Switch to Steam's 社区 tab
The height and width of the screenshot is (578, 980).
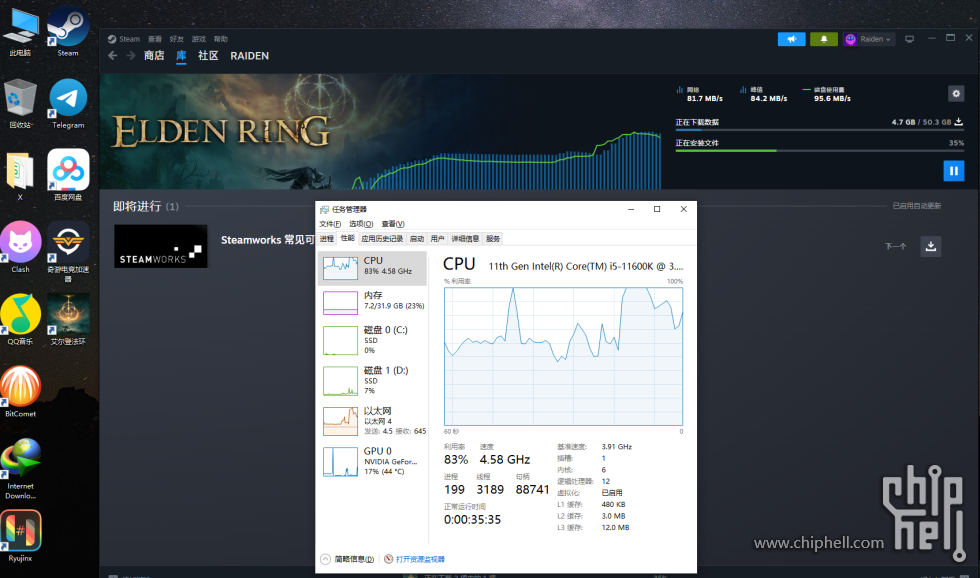[208, 56]
